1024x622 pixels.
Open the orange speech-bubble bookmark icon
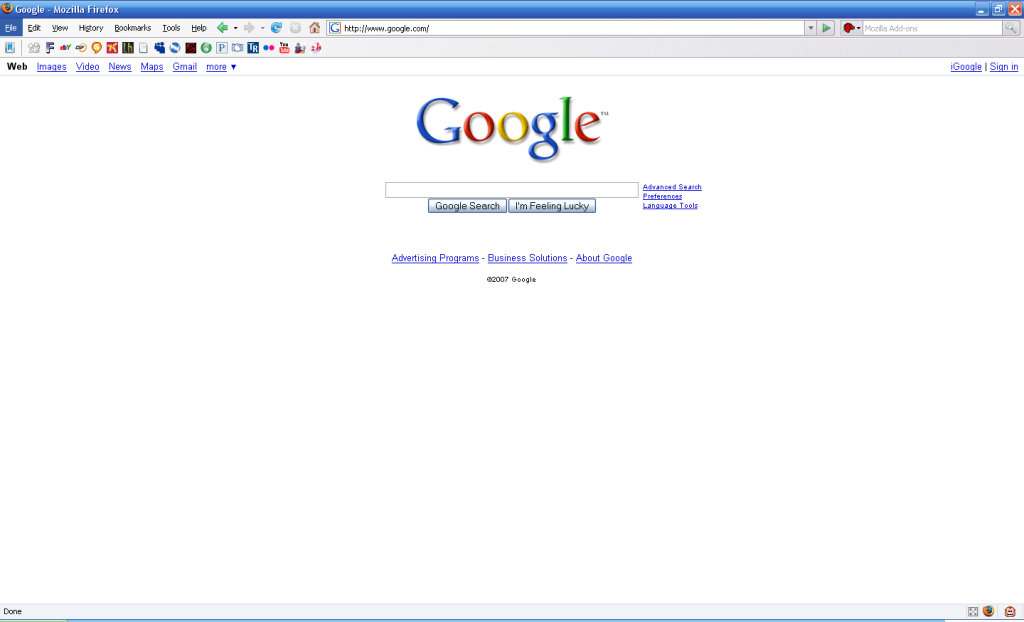[x=97, y=48]
